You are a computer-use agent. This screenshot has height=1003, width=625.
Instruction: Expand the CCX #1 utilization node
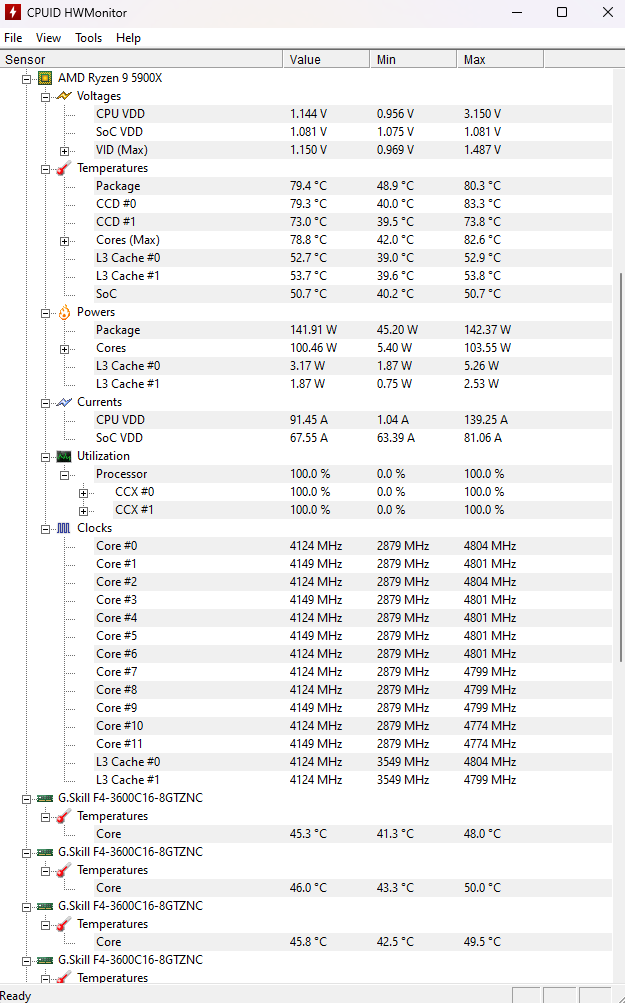84,511
